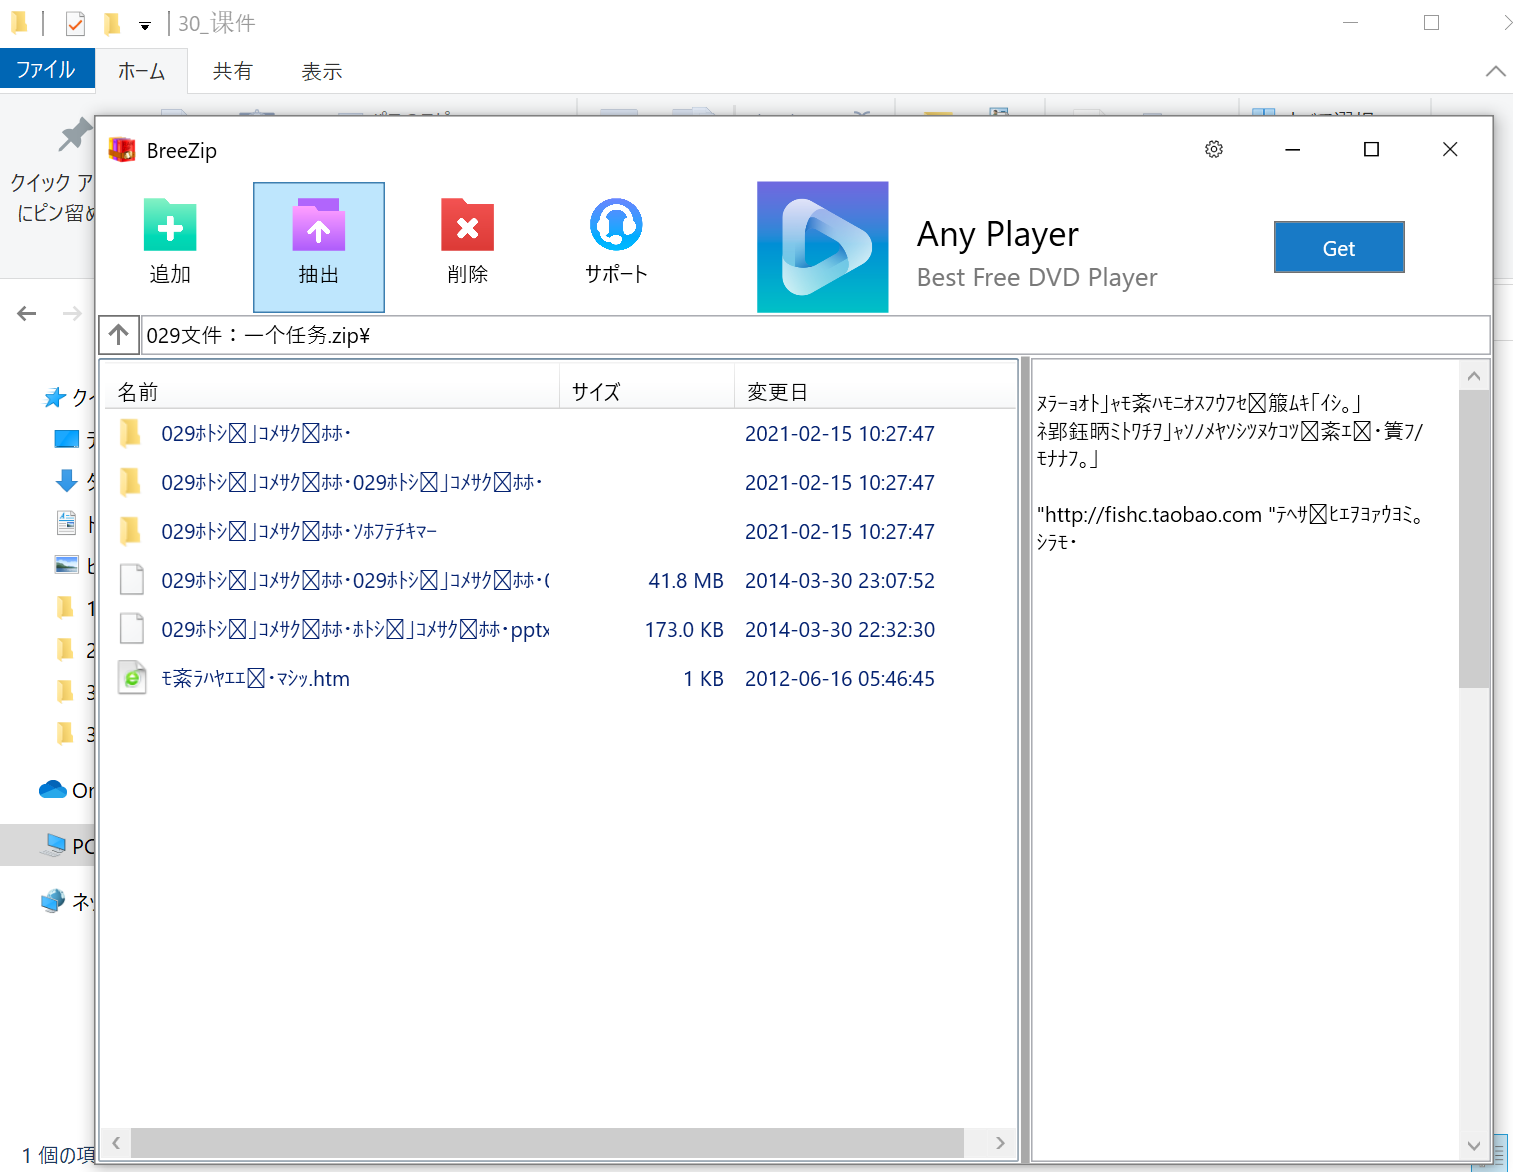
Task: Select Quick Access star in Explorer navigation pane
Action: 54,398
